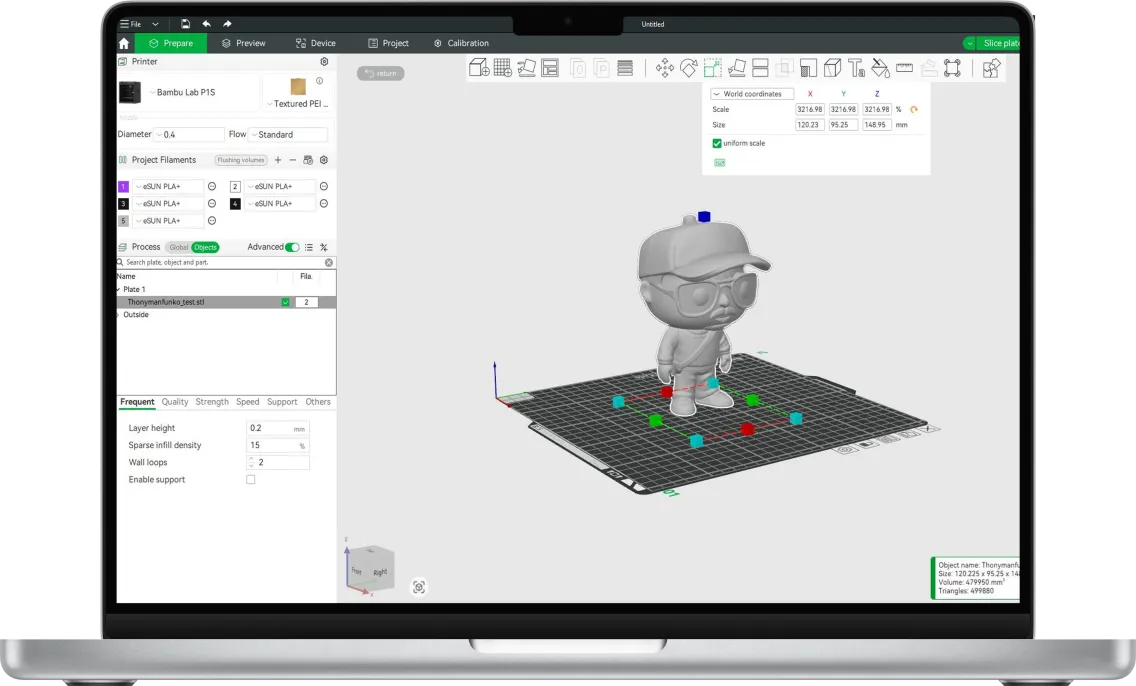Select the Text shape tool icon

pyautogui.click(x=857, y=68)
